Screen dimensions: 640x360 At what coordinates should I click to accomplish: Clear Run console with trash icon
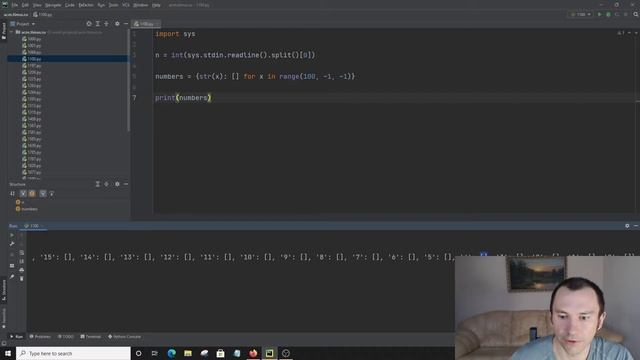point(22,278)
